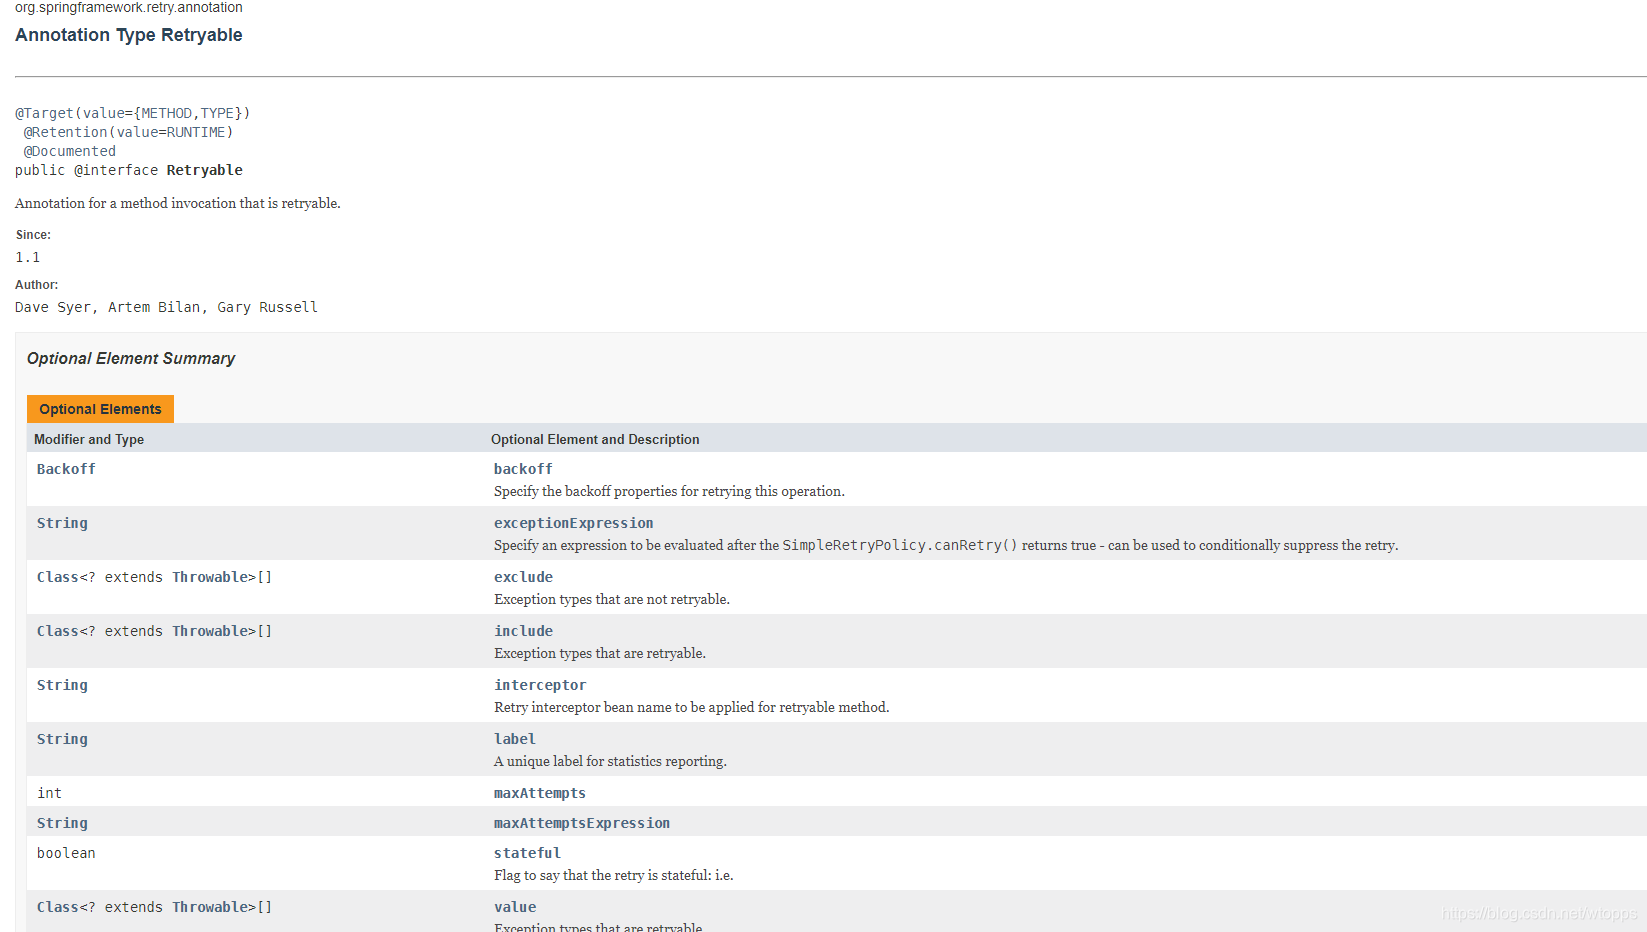Open the include element link

pyautogui.click(x=523, y=631)
